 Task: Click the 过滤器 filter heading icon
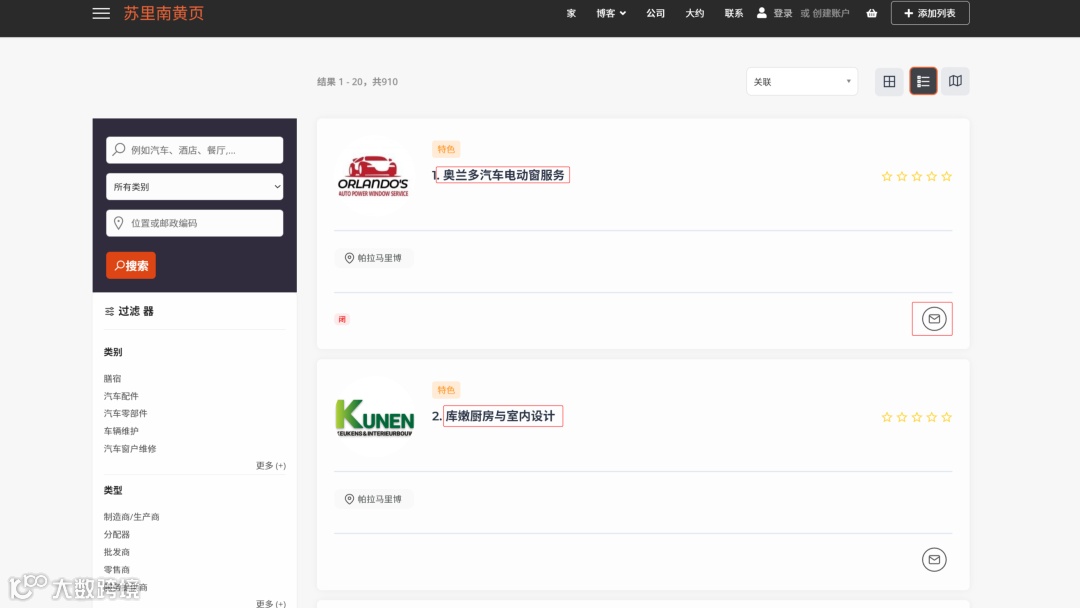[109, 311]
